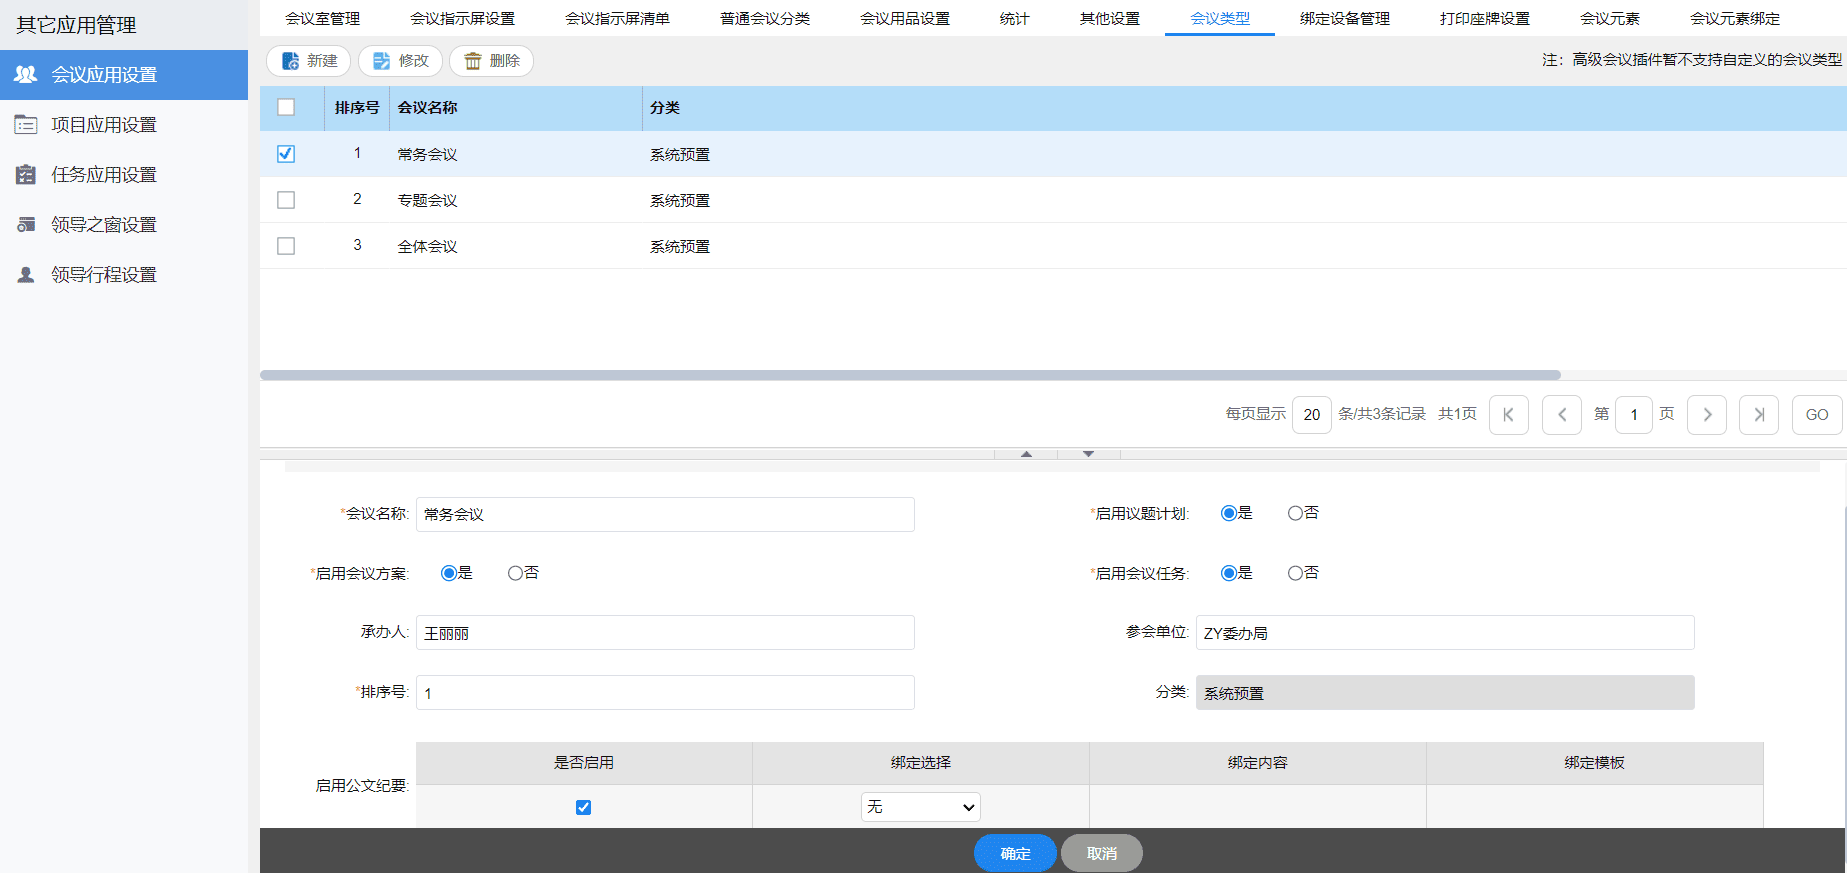Click the 确定 button
Viewport: 1847px width, 873px height.
point(1015,853)
